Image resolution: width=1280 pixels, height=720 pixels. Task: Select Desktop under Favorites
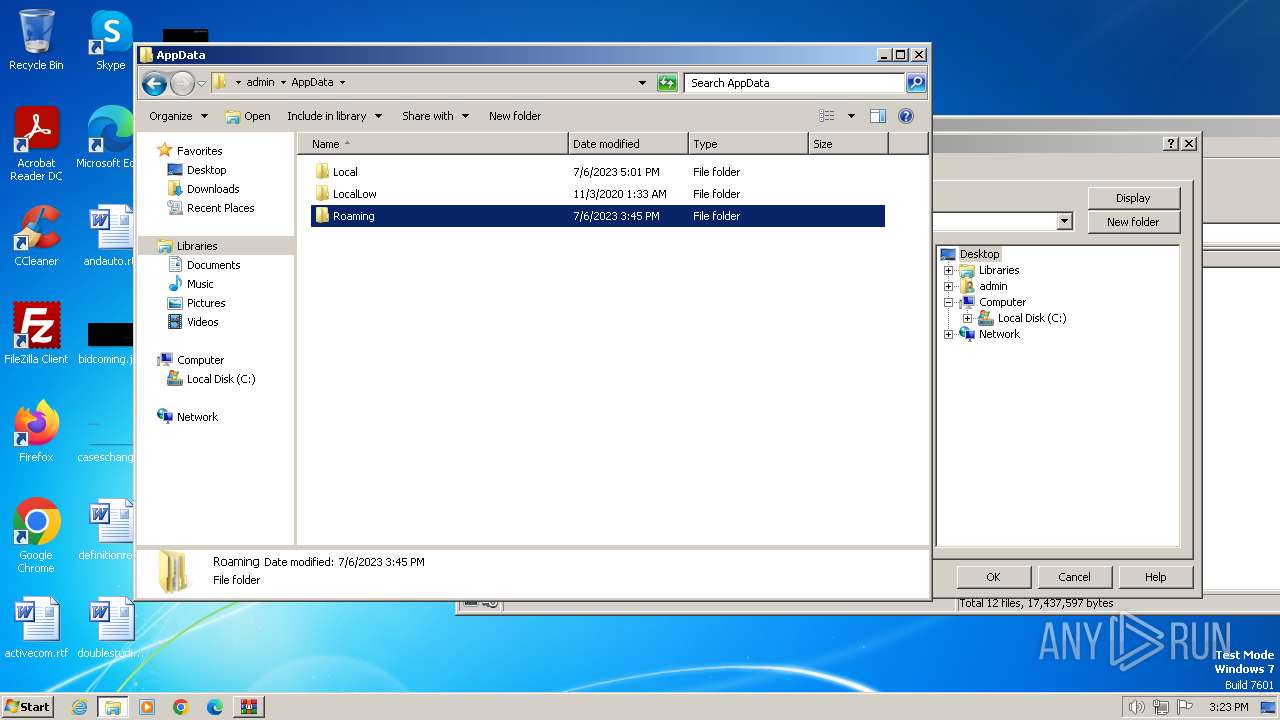(x=206, y=170)
